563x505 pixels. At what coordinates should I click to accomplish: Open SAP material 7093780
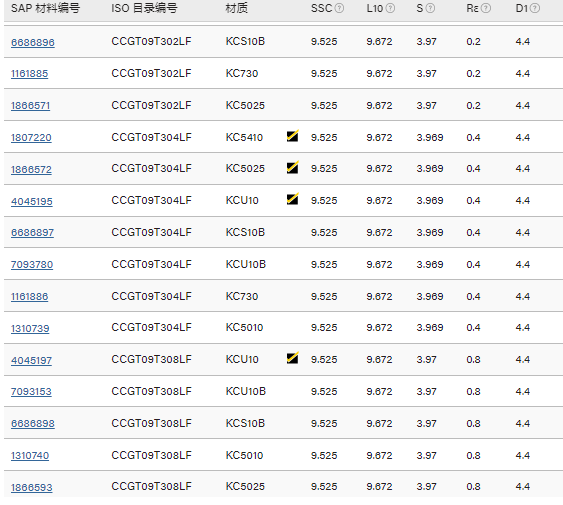pyautogui.click(x=32, y=265)
